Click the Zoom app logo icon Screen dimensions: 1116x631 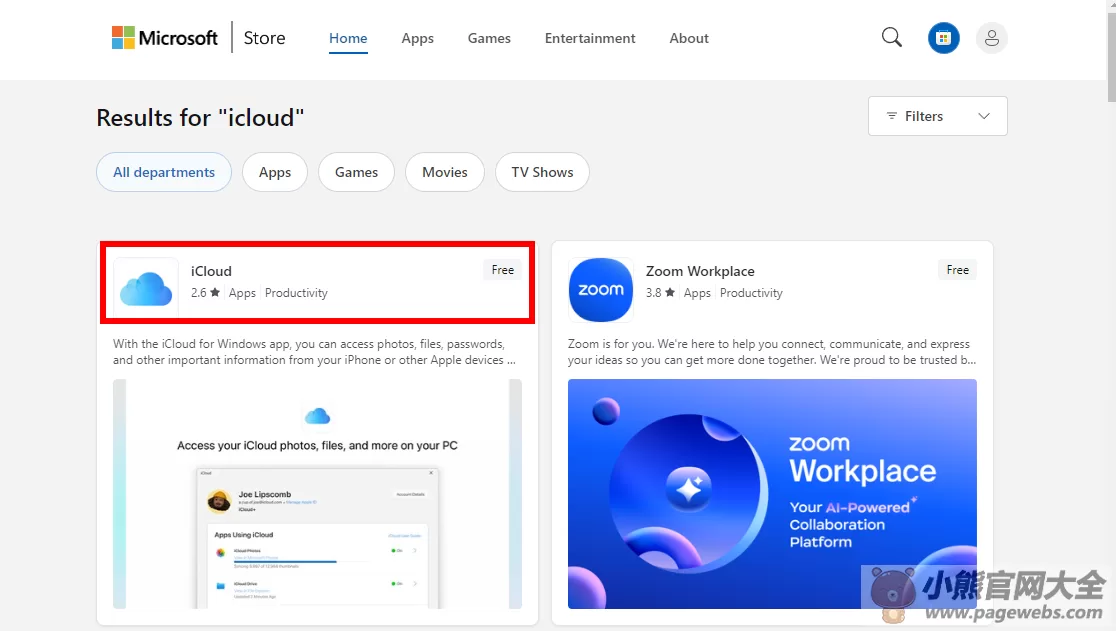tap(601, 290)
